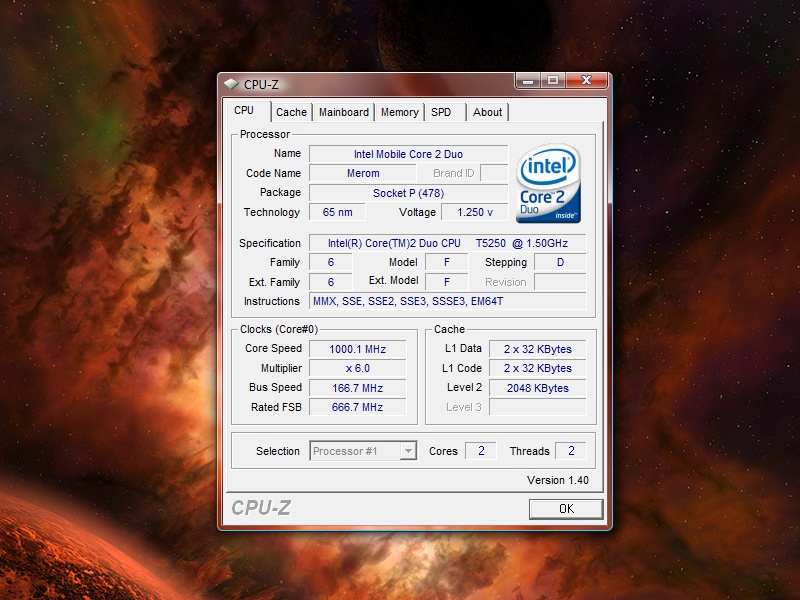800x600 pixels.
Task: Click the Model value 'F' field
Action: 446,262
